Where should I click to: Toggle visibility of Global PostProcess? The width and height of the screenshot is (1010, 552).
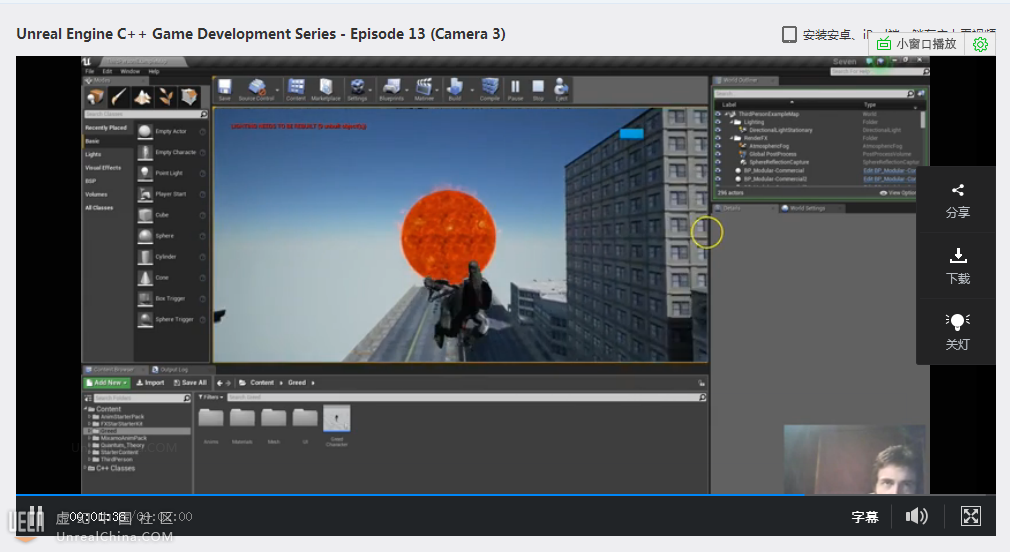718,154
